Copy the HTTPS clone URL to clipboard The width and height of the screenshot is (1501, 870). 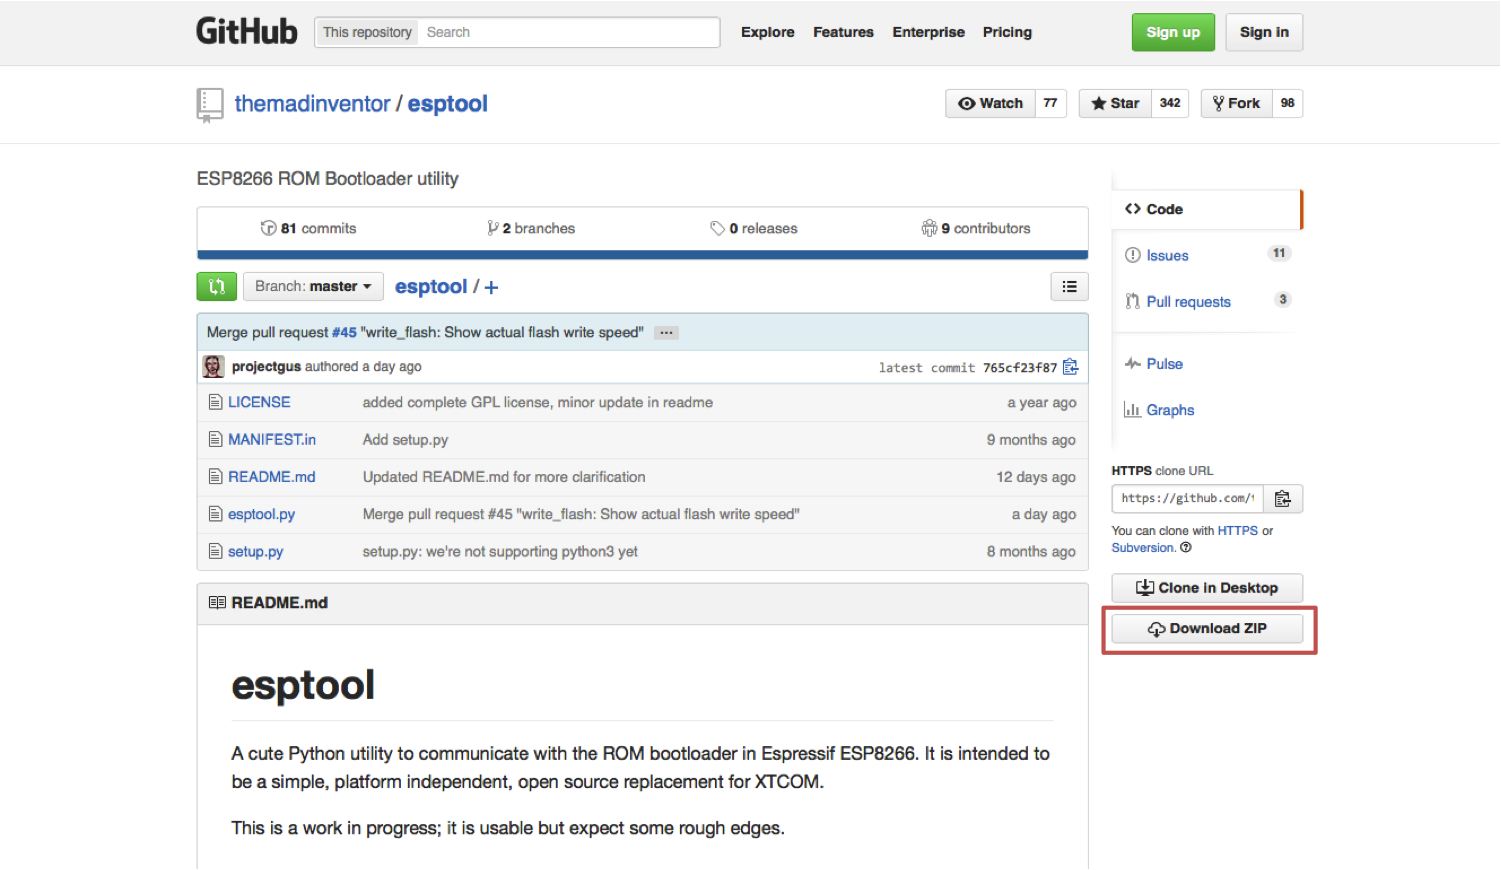[x=1283, y=499]
